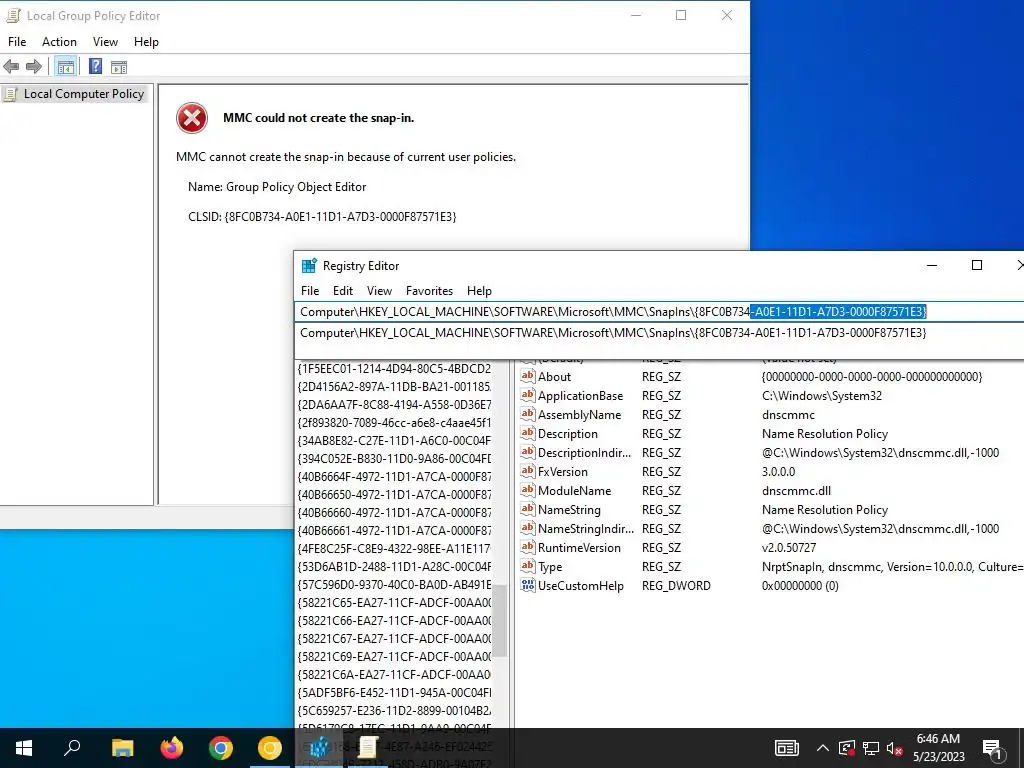The width and height of the screenshot is (1024, 768).
Task: Open File Explorer from taskbar
Action: coord(122,748)
